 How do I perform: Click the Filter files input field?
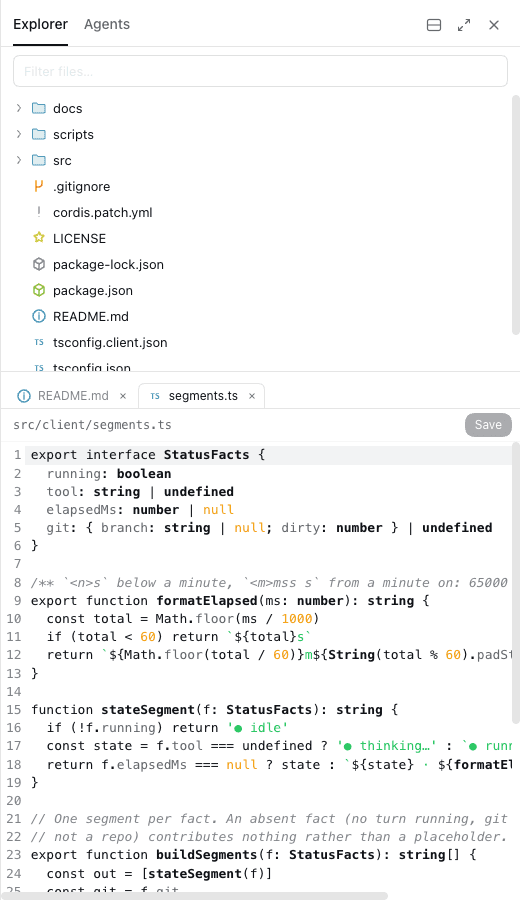click(260, 71)
